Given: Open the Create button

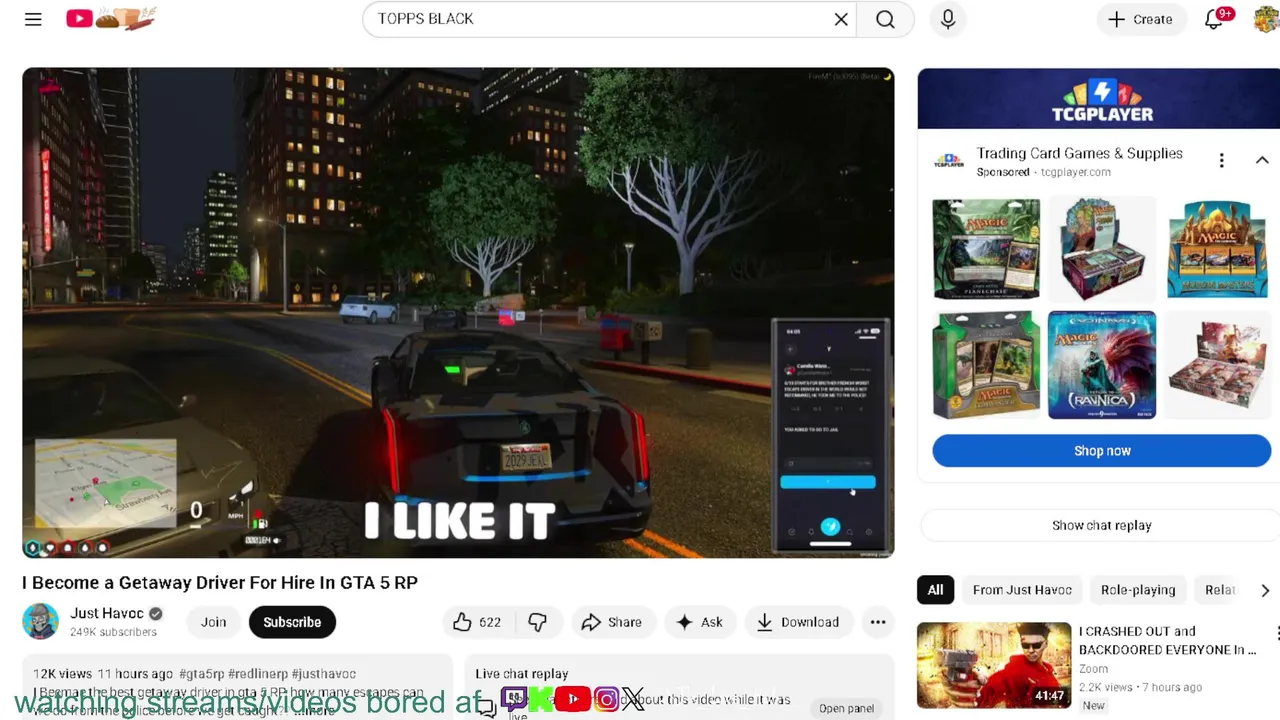Looking at the screenshot, I should click(x=1140, y=19).
